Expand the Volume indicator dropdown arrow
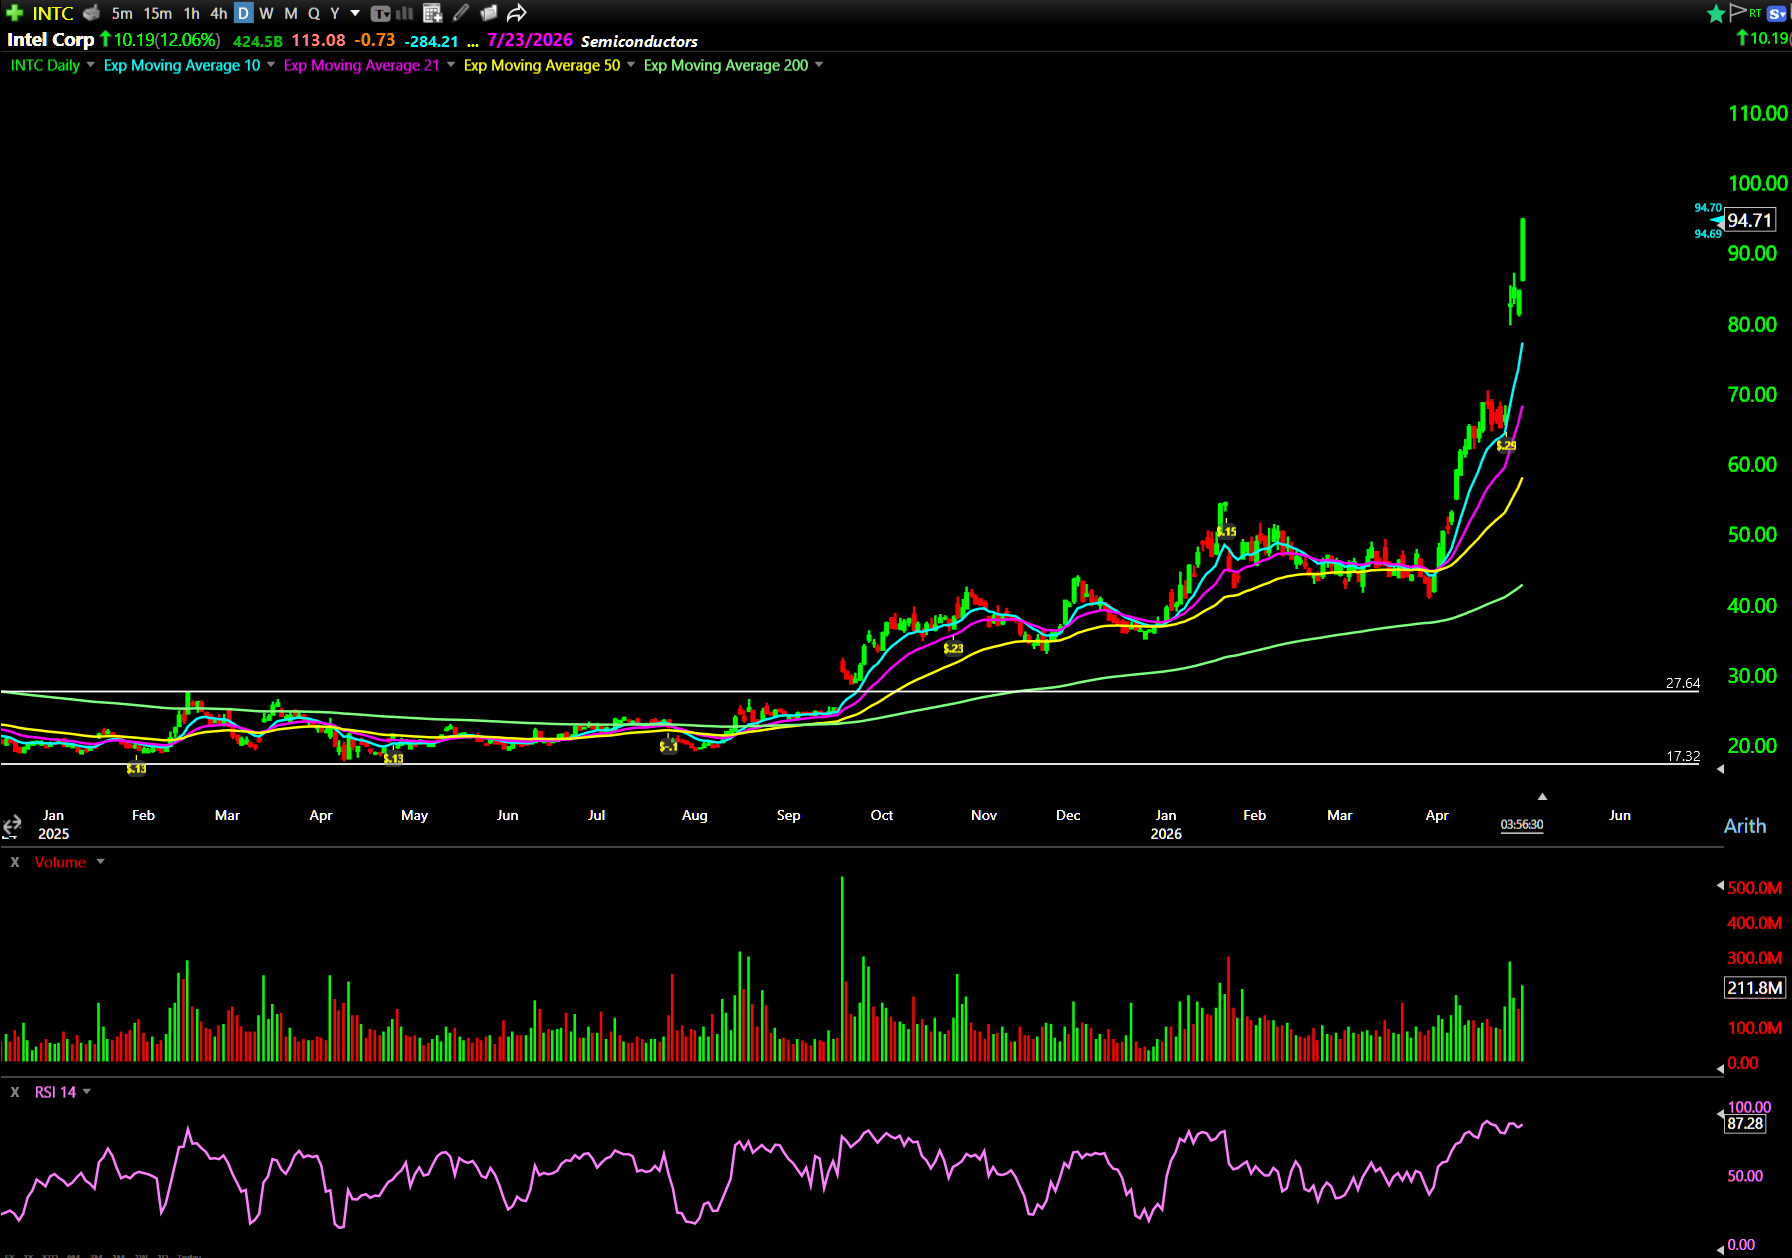The image size is (1792, 1258). tap(101, 862)
